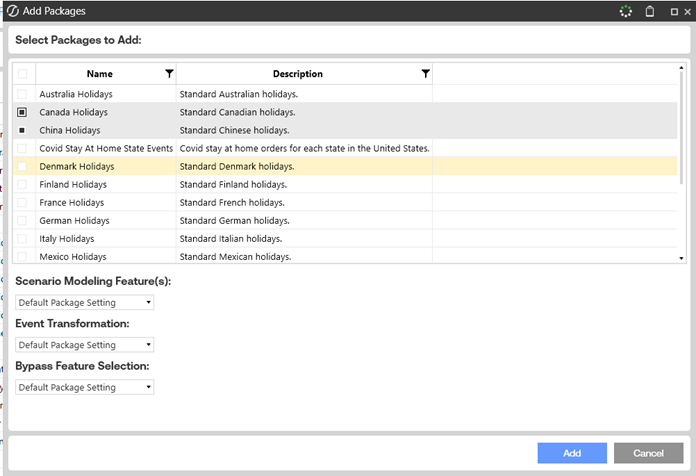Expand the Scenario Modeling Feature(s) dropdown
Screen dimensions: 696x476
click(85, 302)
